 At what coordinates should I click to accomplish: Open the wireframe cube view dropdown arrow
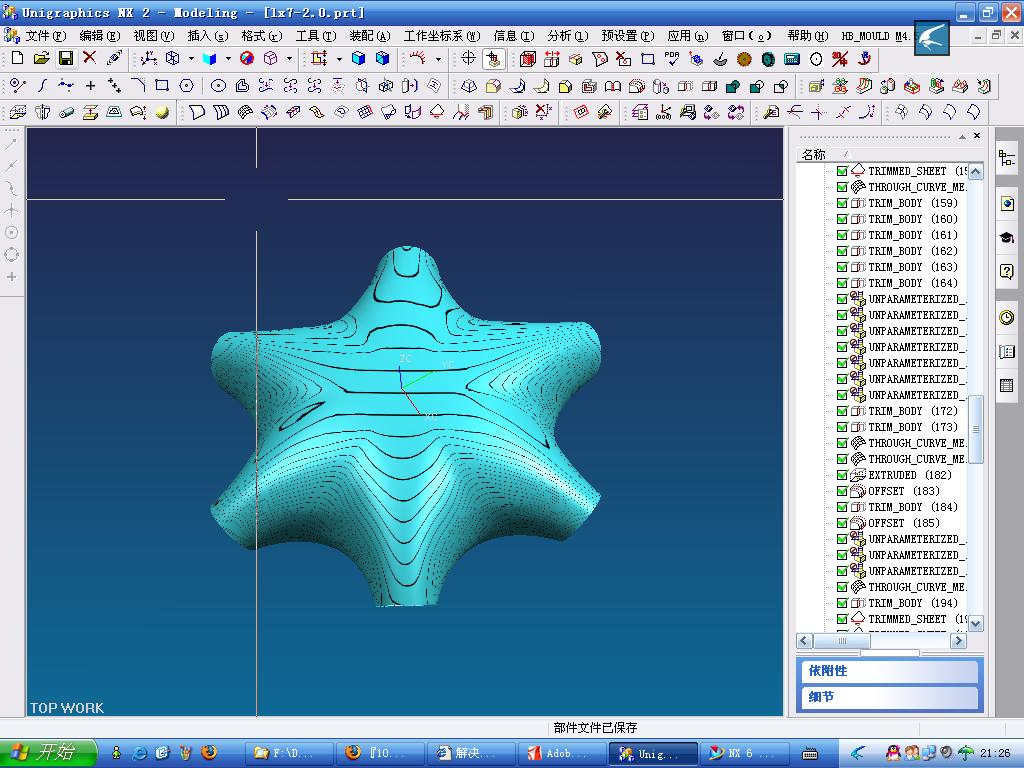(191, 59)
